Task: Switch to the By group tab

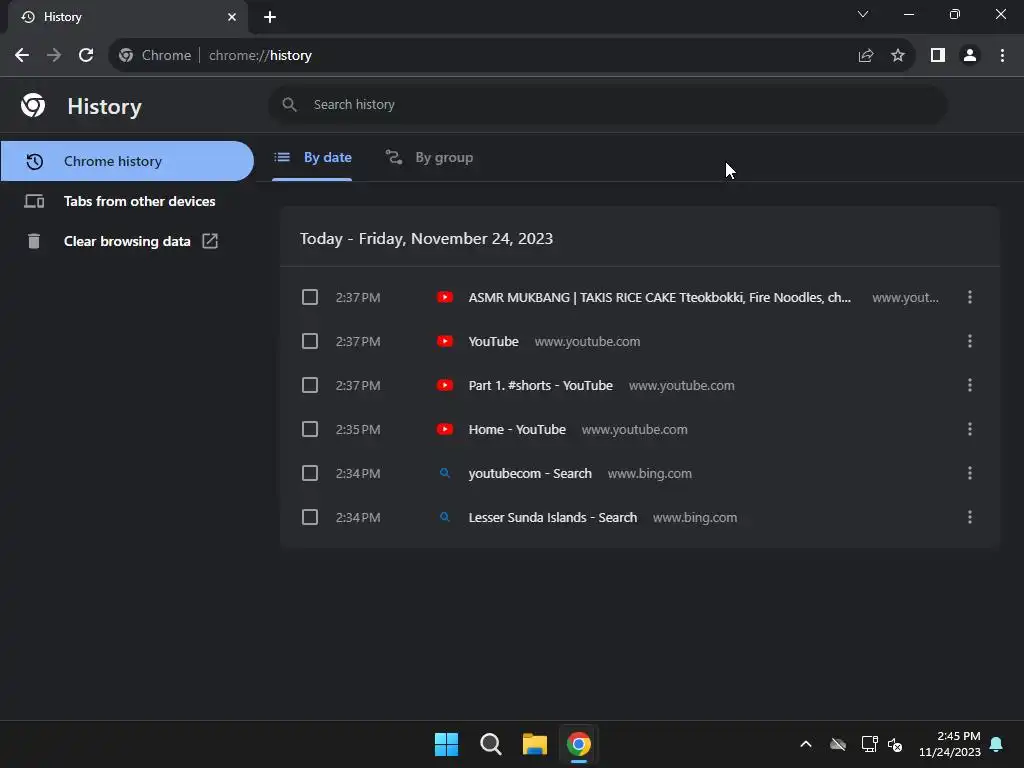Action: (x=429, y=157)
